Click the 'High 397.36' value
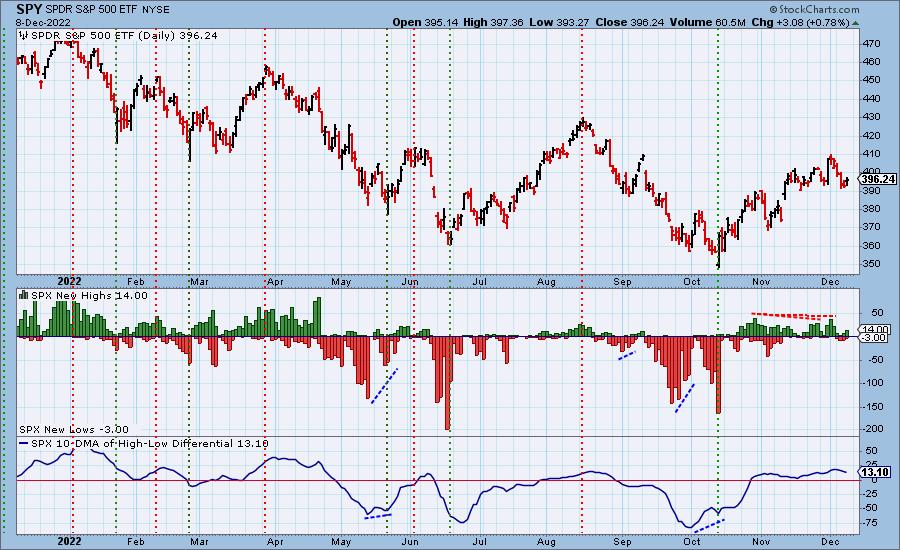Screen dimensions: 900x550 [x=493, y=22]
